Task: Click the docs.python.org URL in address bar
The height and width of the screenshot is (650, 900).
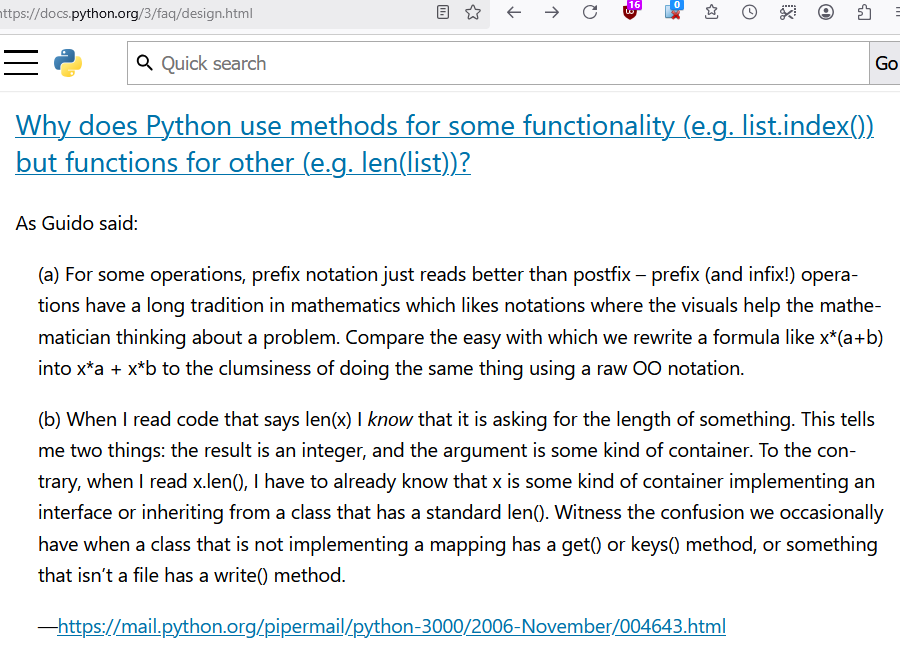Action: 127,13
